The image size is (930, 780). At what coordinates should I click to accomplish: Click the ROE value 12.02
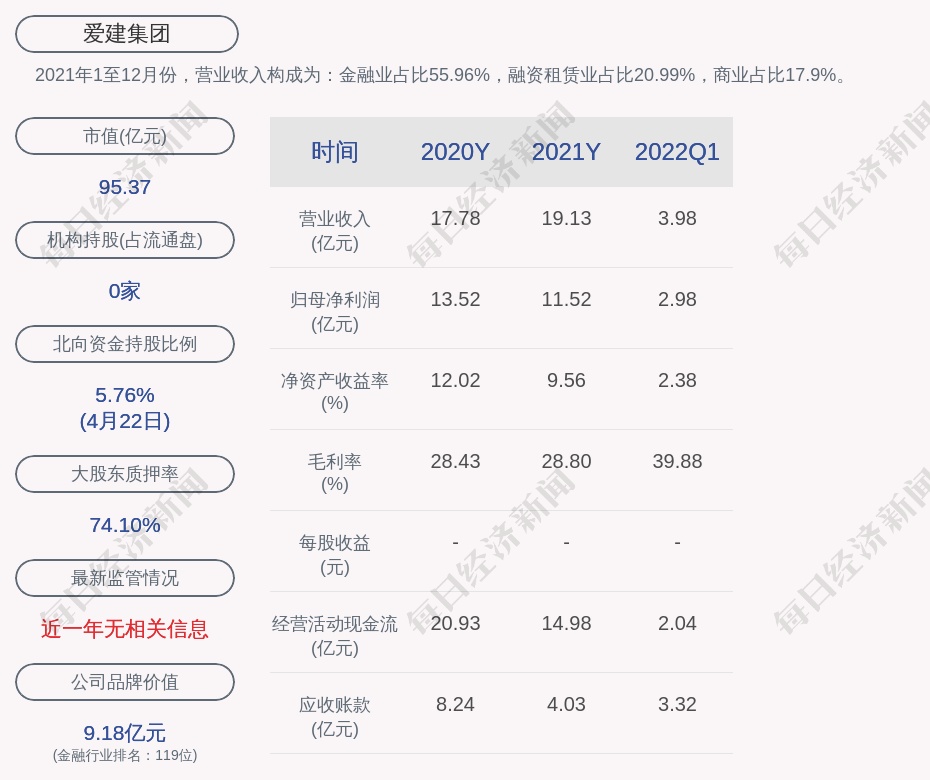pyautogui.click(x=455, y=380)
